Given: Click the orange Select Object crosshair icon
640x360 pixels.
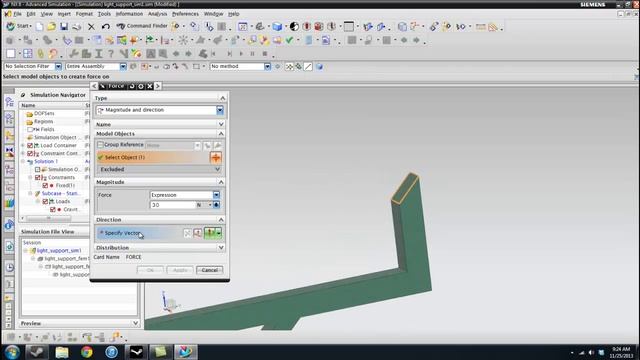Looking at the screenshot, I should coord(216,158).
